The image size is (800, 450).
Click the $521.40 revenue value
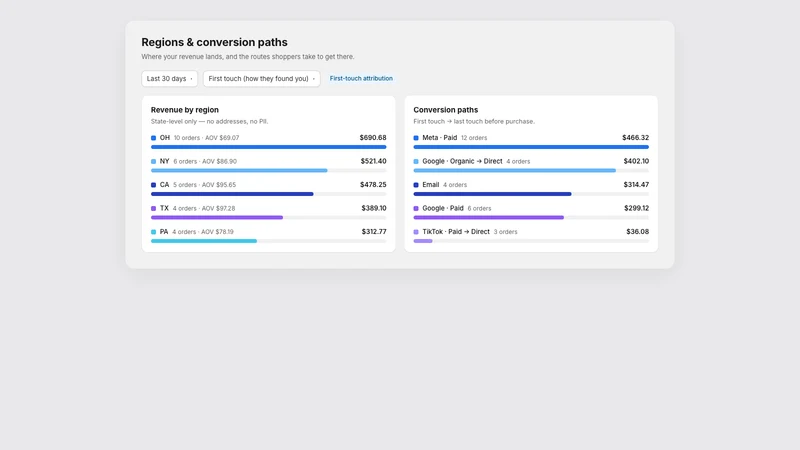[x=373, y=161]
